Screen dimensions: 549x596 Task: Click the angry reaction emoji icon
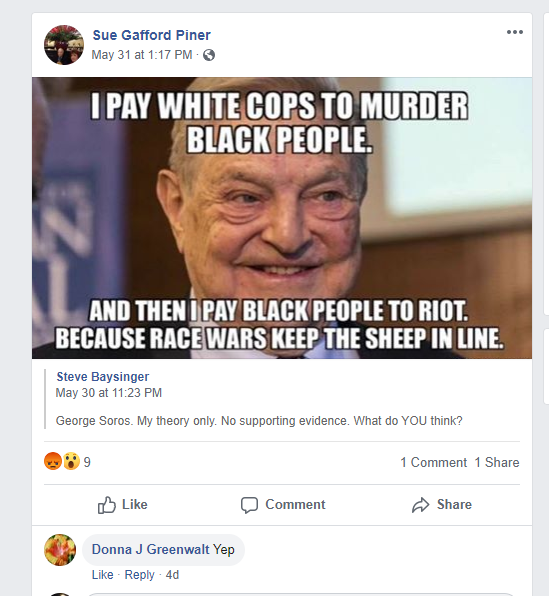(x=53, y=461)
